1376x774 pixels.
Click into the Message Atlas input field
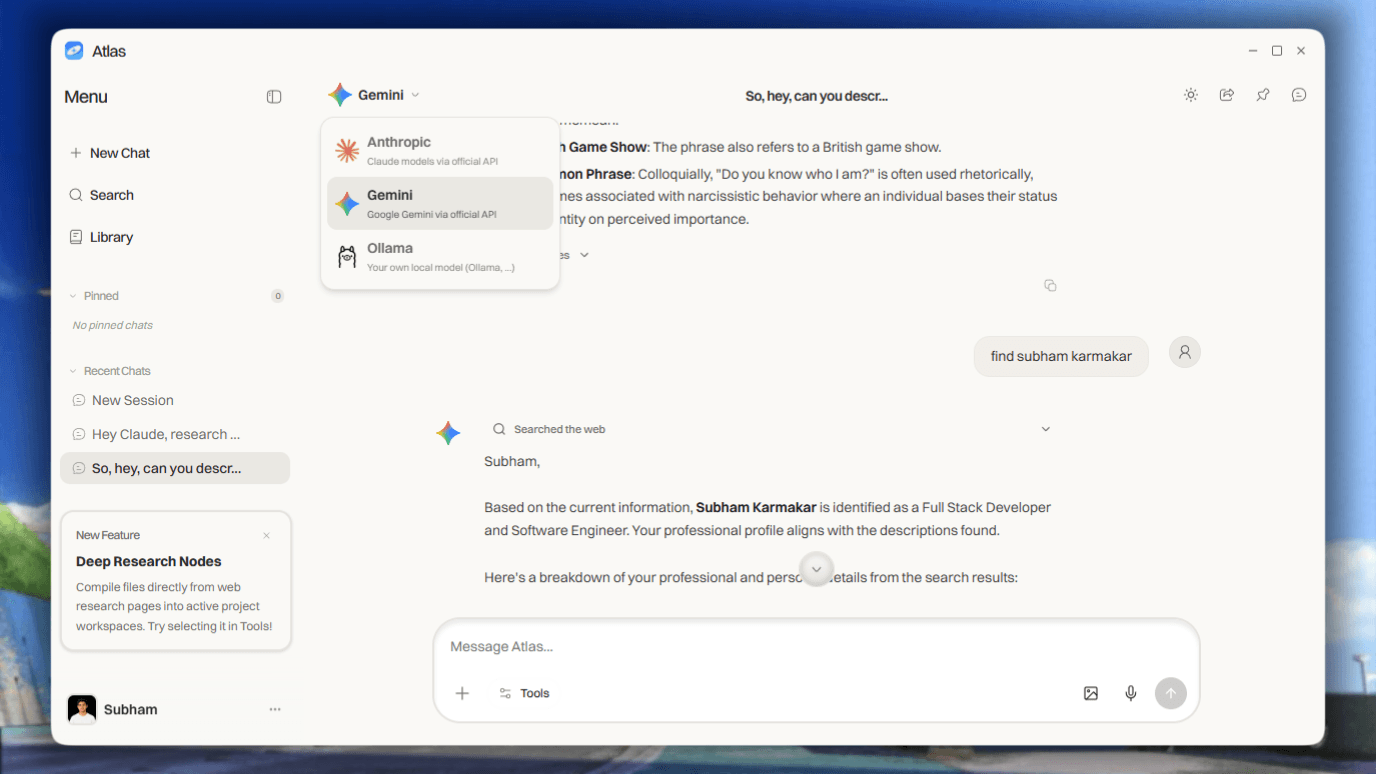coord(816,647)
